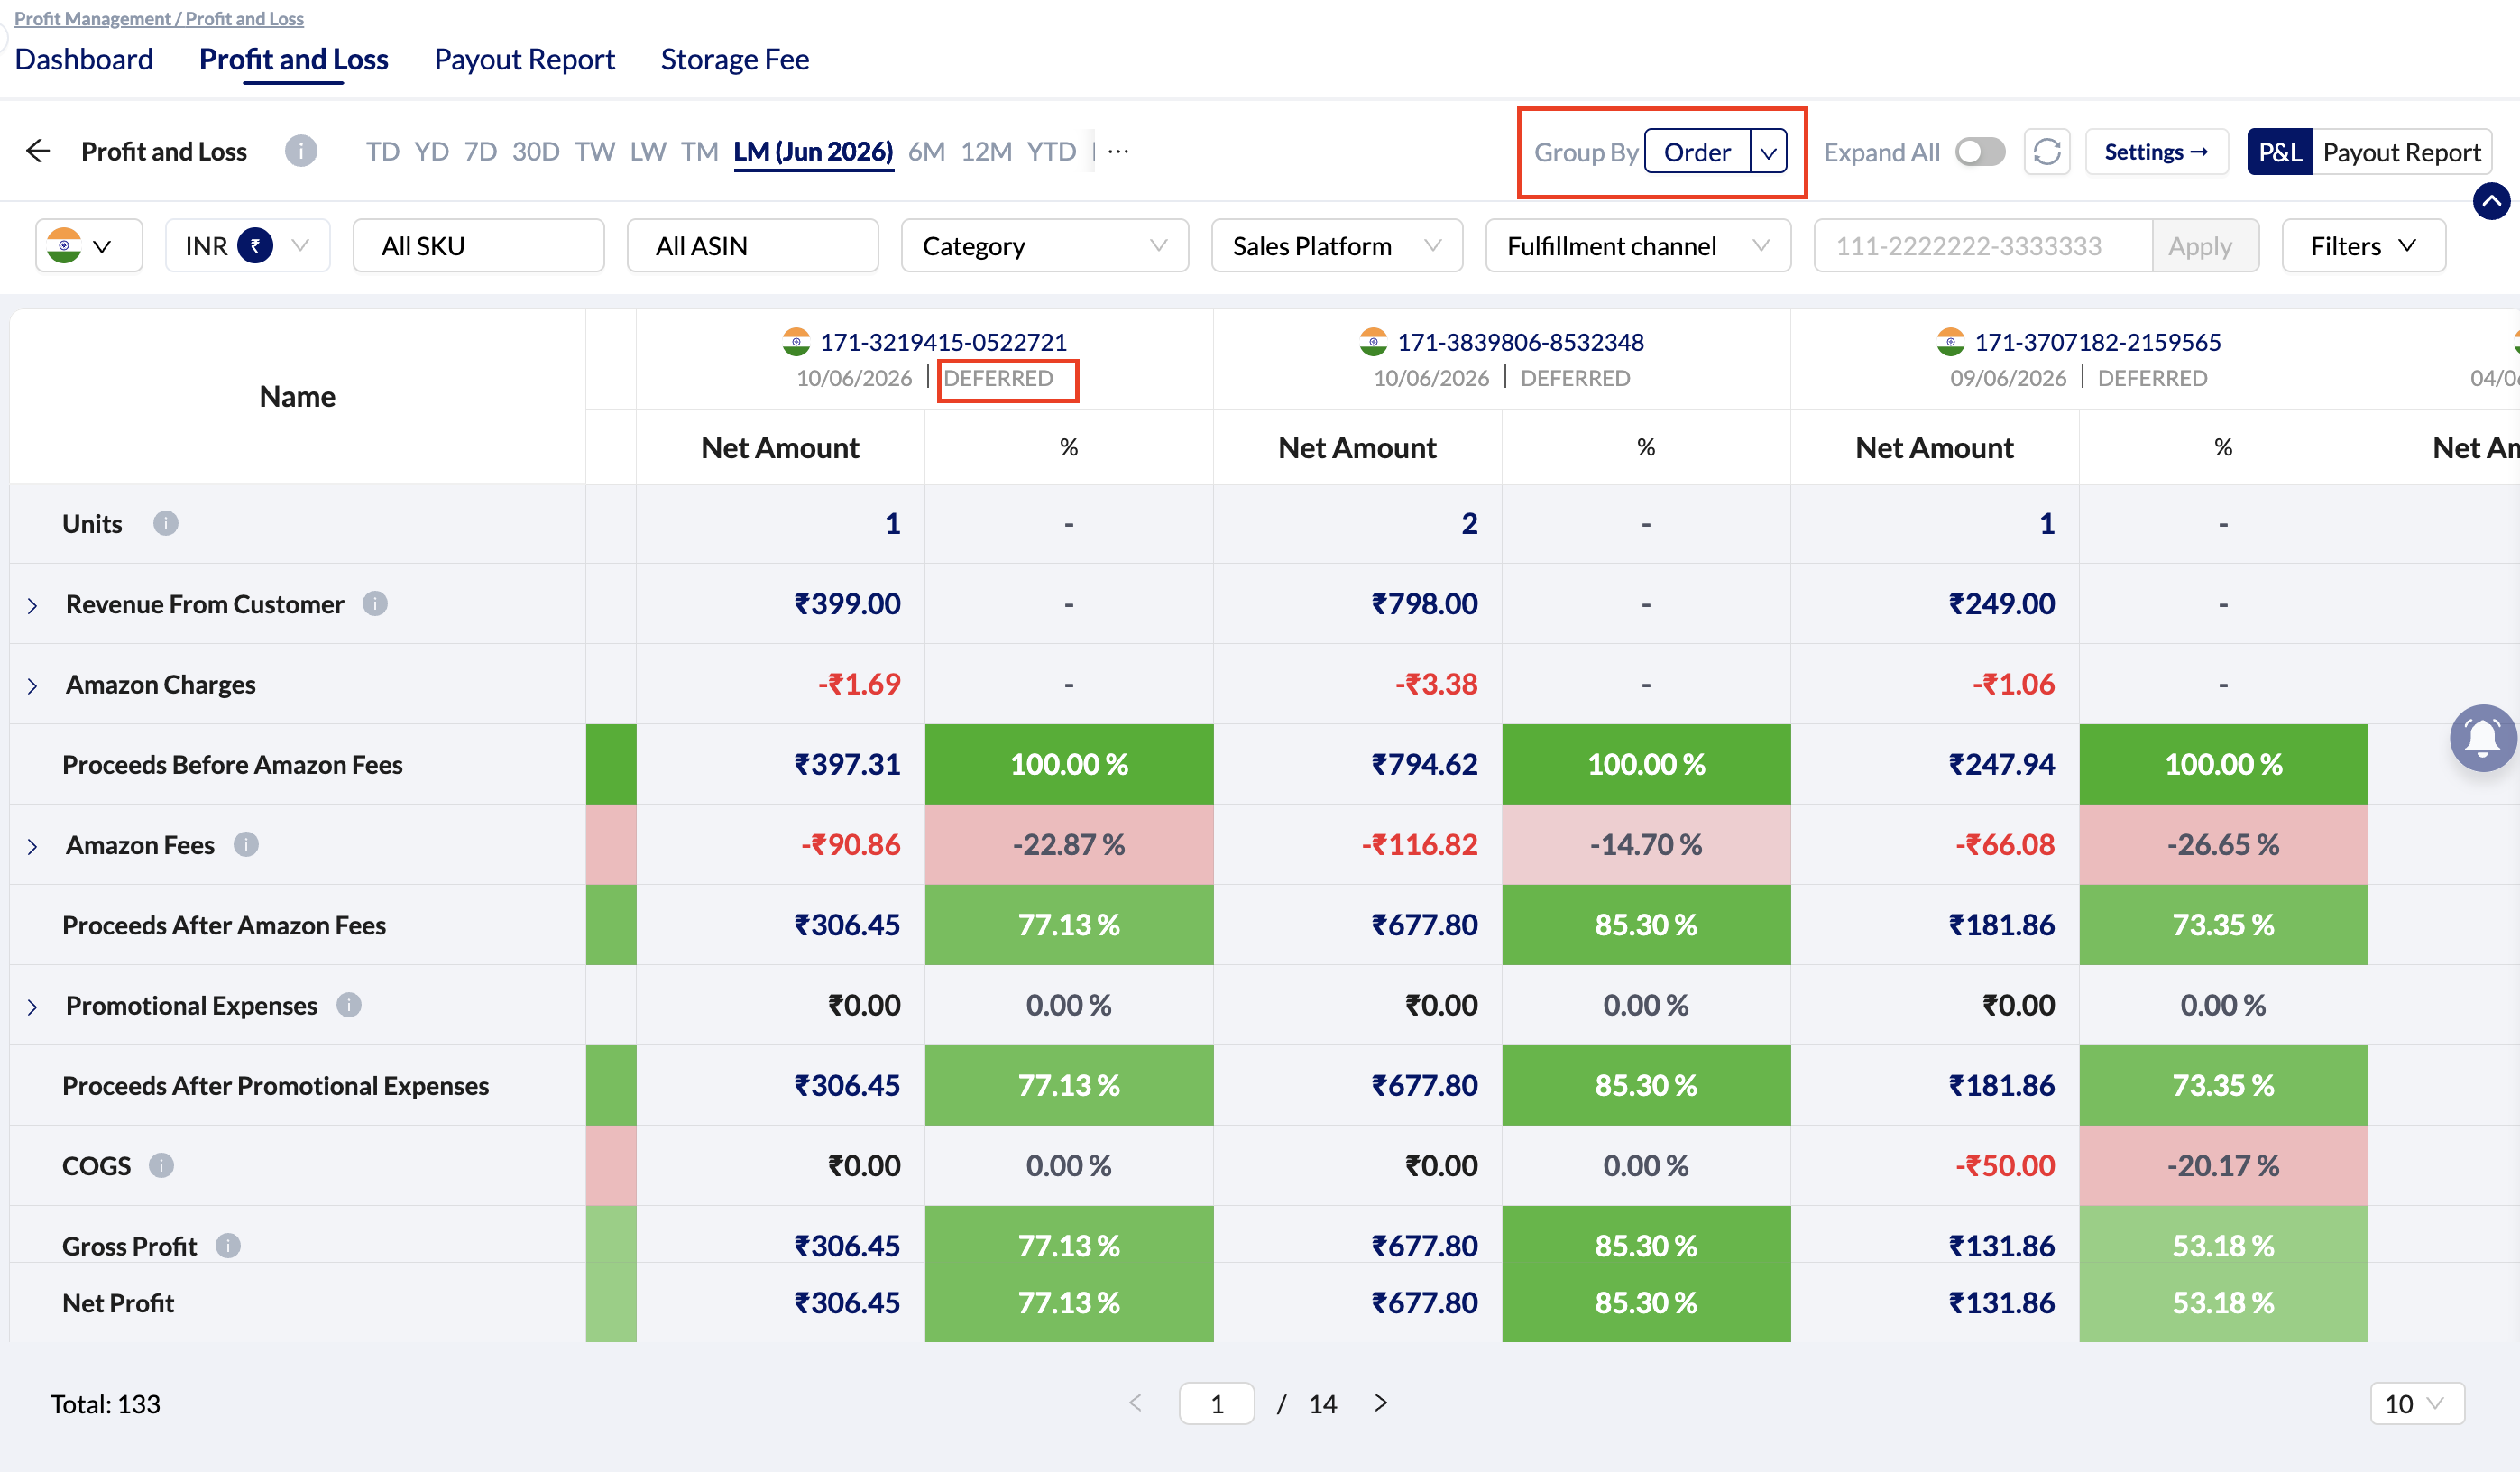Click the refresh icon next to Expand All

(2046, 152)
